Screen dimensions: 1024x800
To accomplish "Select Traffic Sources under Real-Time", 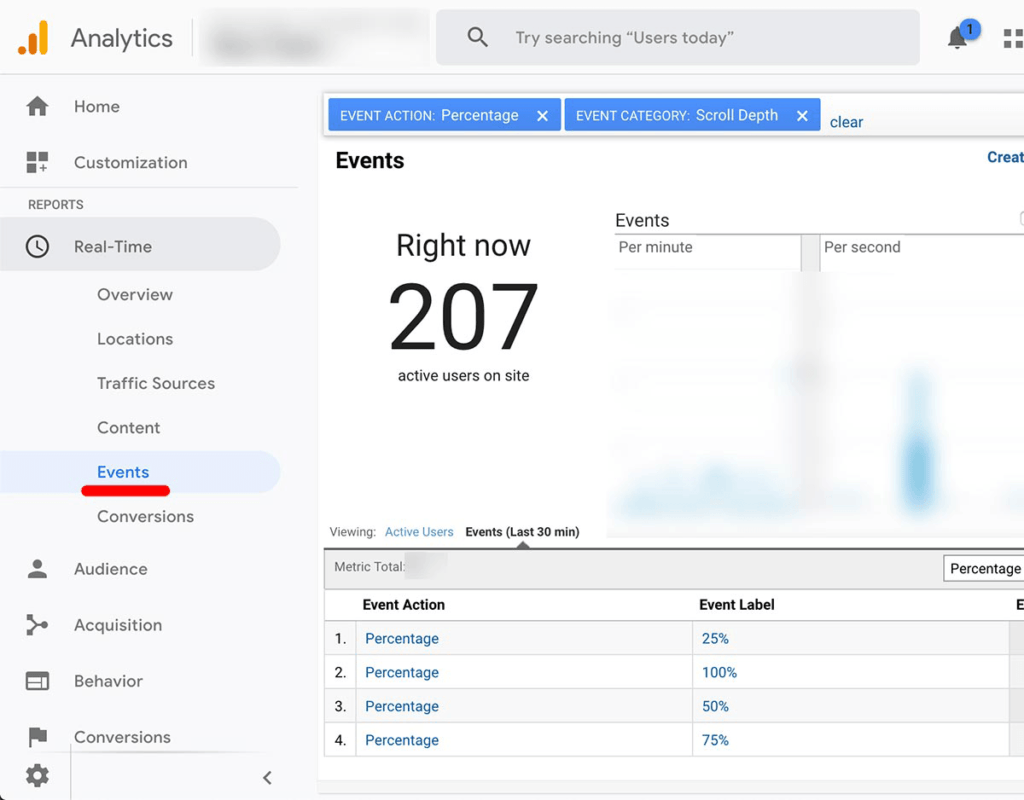I will click(x=155, y=383).
